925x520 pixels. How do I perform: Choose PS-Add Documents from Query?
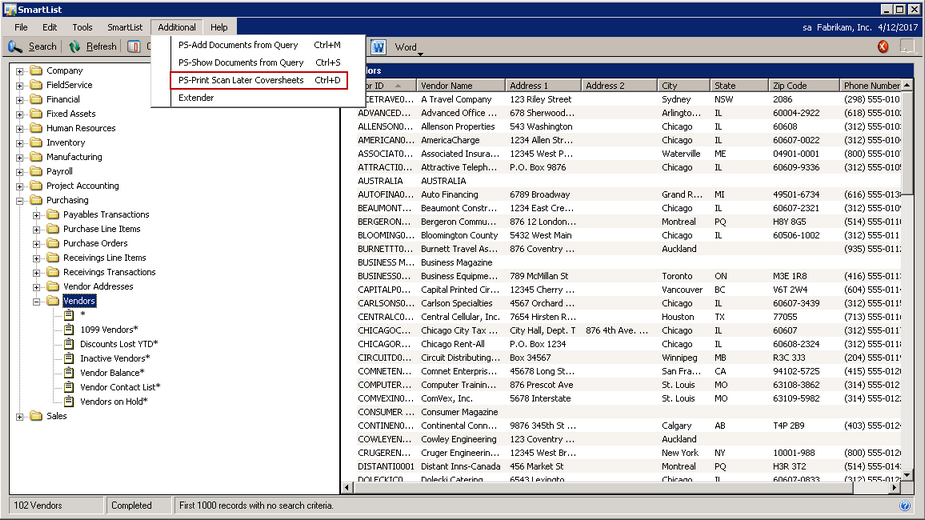pyautogui.click(x=259, y=45)
